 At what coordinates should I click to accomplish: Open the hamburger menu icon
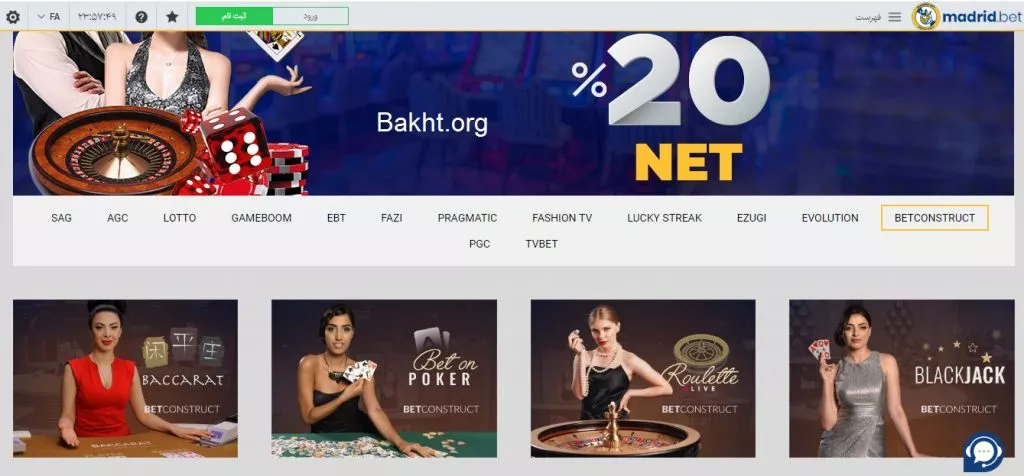tap(895, 17)
